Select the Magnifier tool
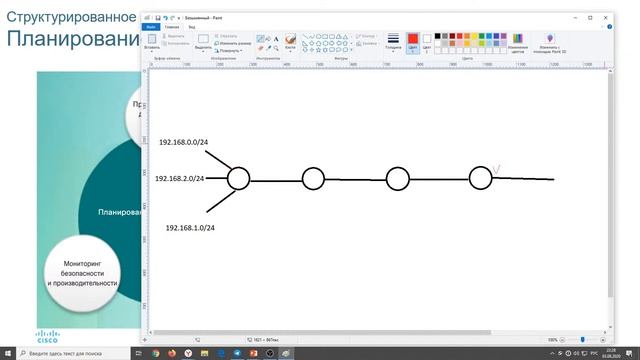 coord(276,48)
